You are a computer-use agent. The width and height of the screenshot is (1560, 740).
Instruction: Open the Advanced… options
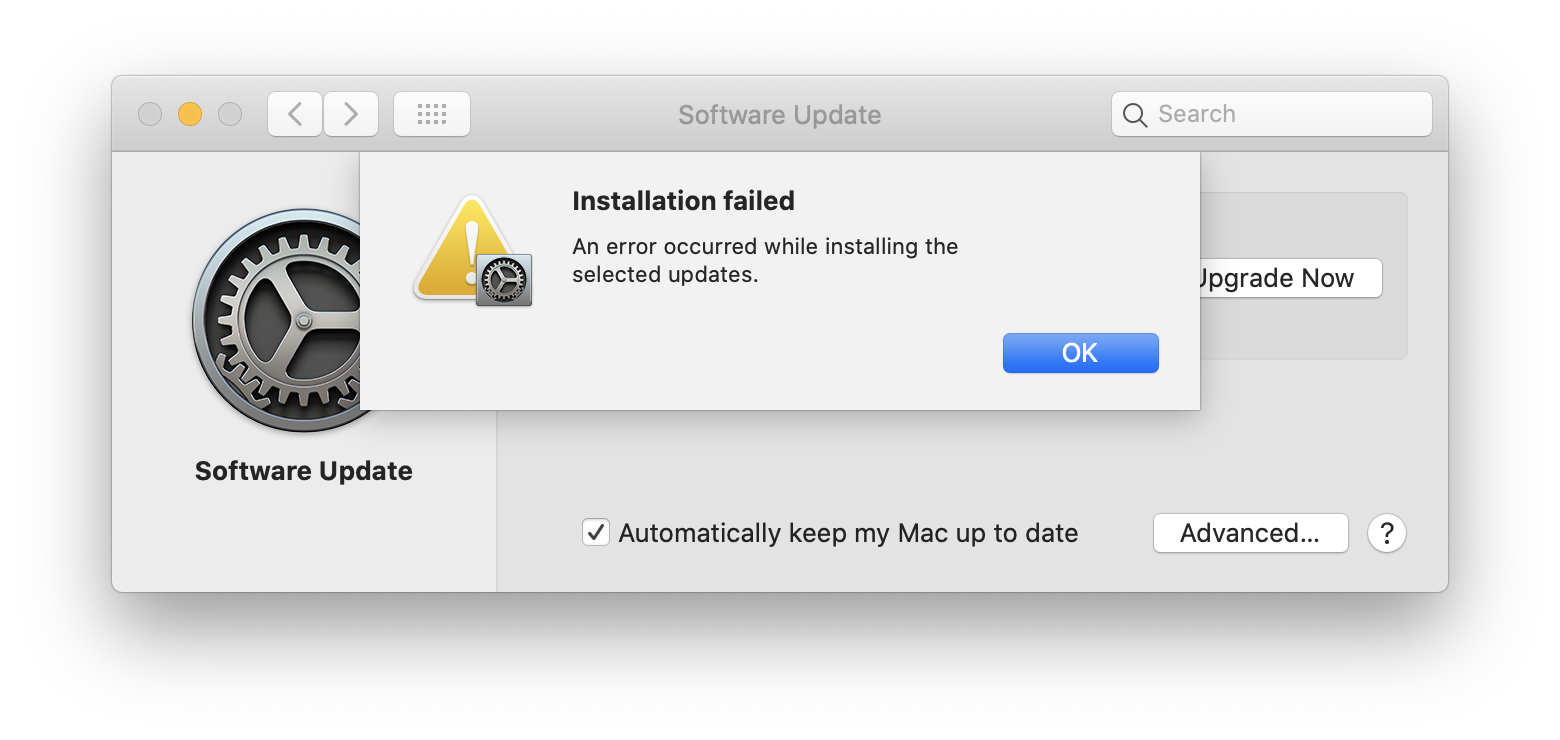point(1250,533)
